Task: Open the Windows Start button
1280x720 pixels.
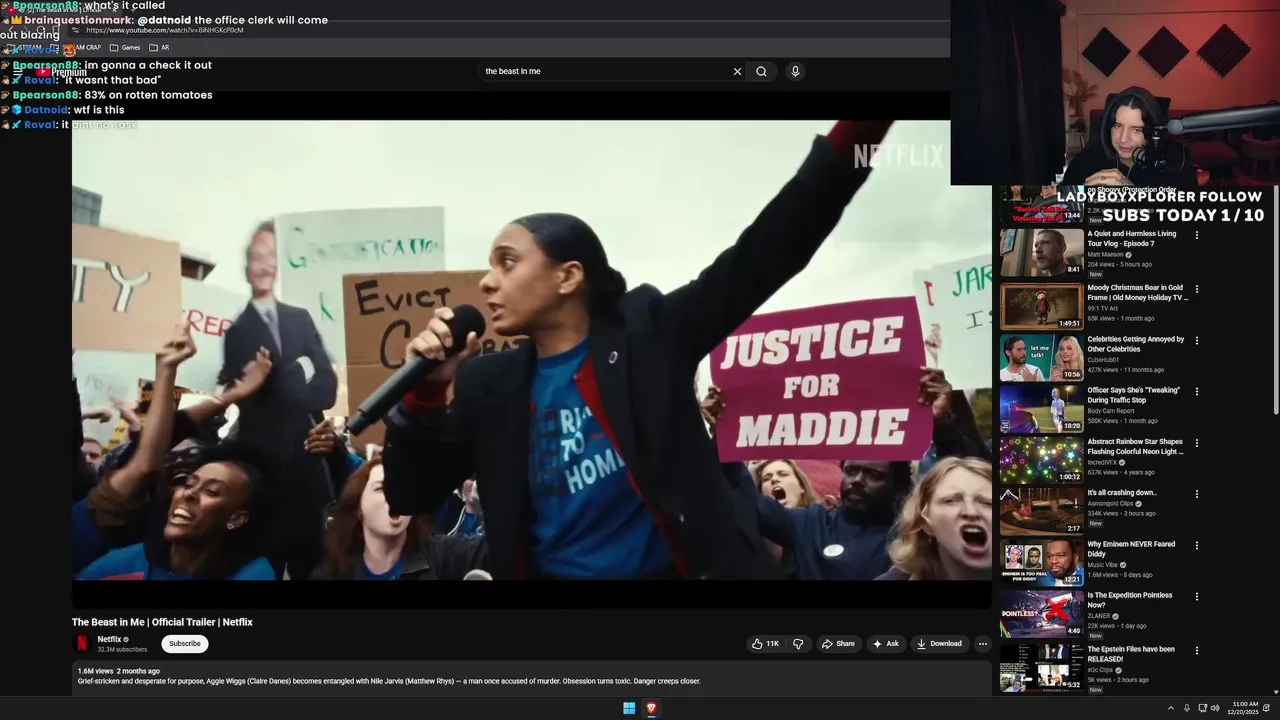Action: point(629,708)
